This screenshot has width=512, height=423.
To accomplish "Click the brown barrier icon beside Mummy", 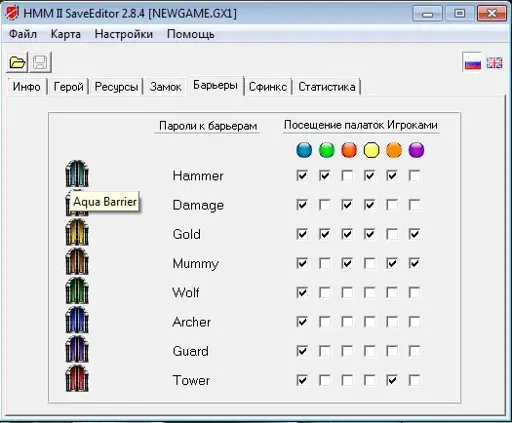I will 77,261.
